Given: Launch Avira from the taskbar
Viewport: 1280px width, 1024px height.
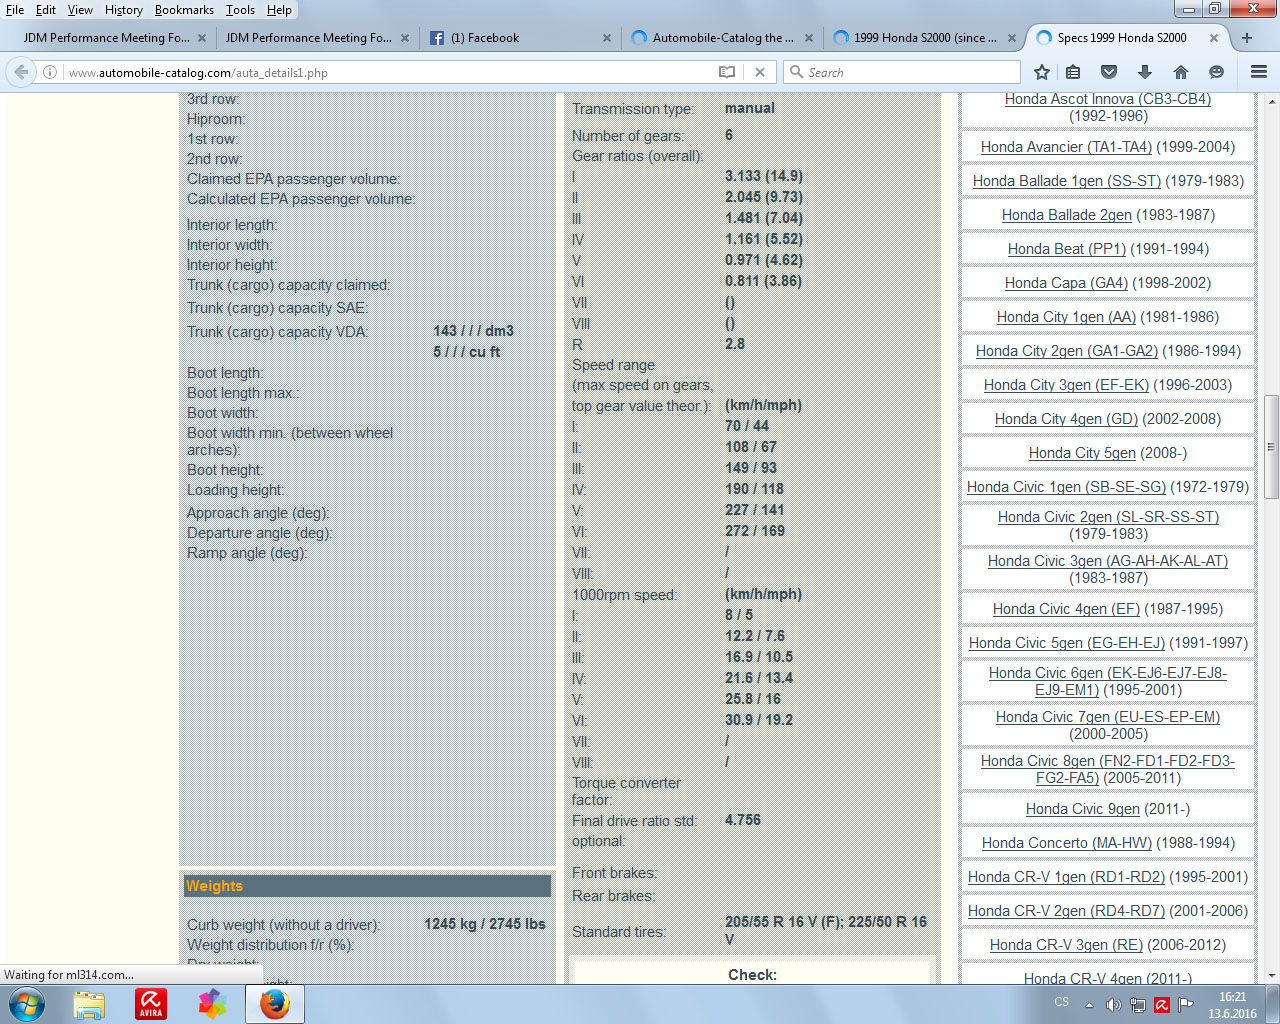Looking at the screenshot, I should click(x=151, y=1004).
